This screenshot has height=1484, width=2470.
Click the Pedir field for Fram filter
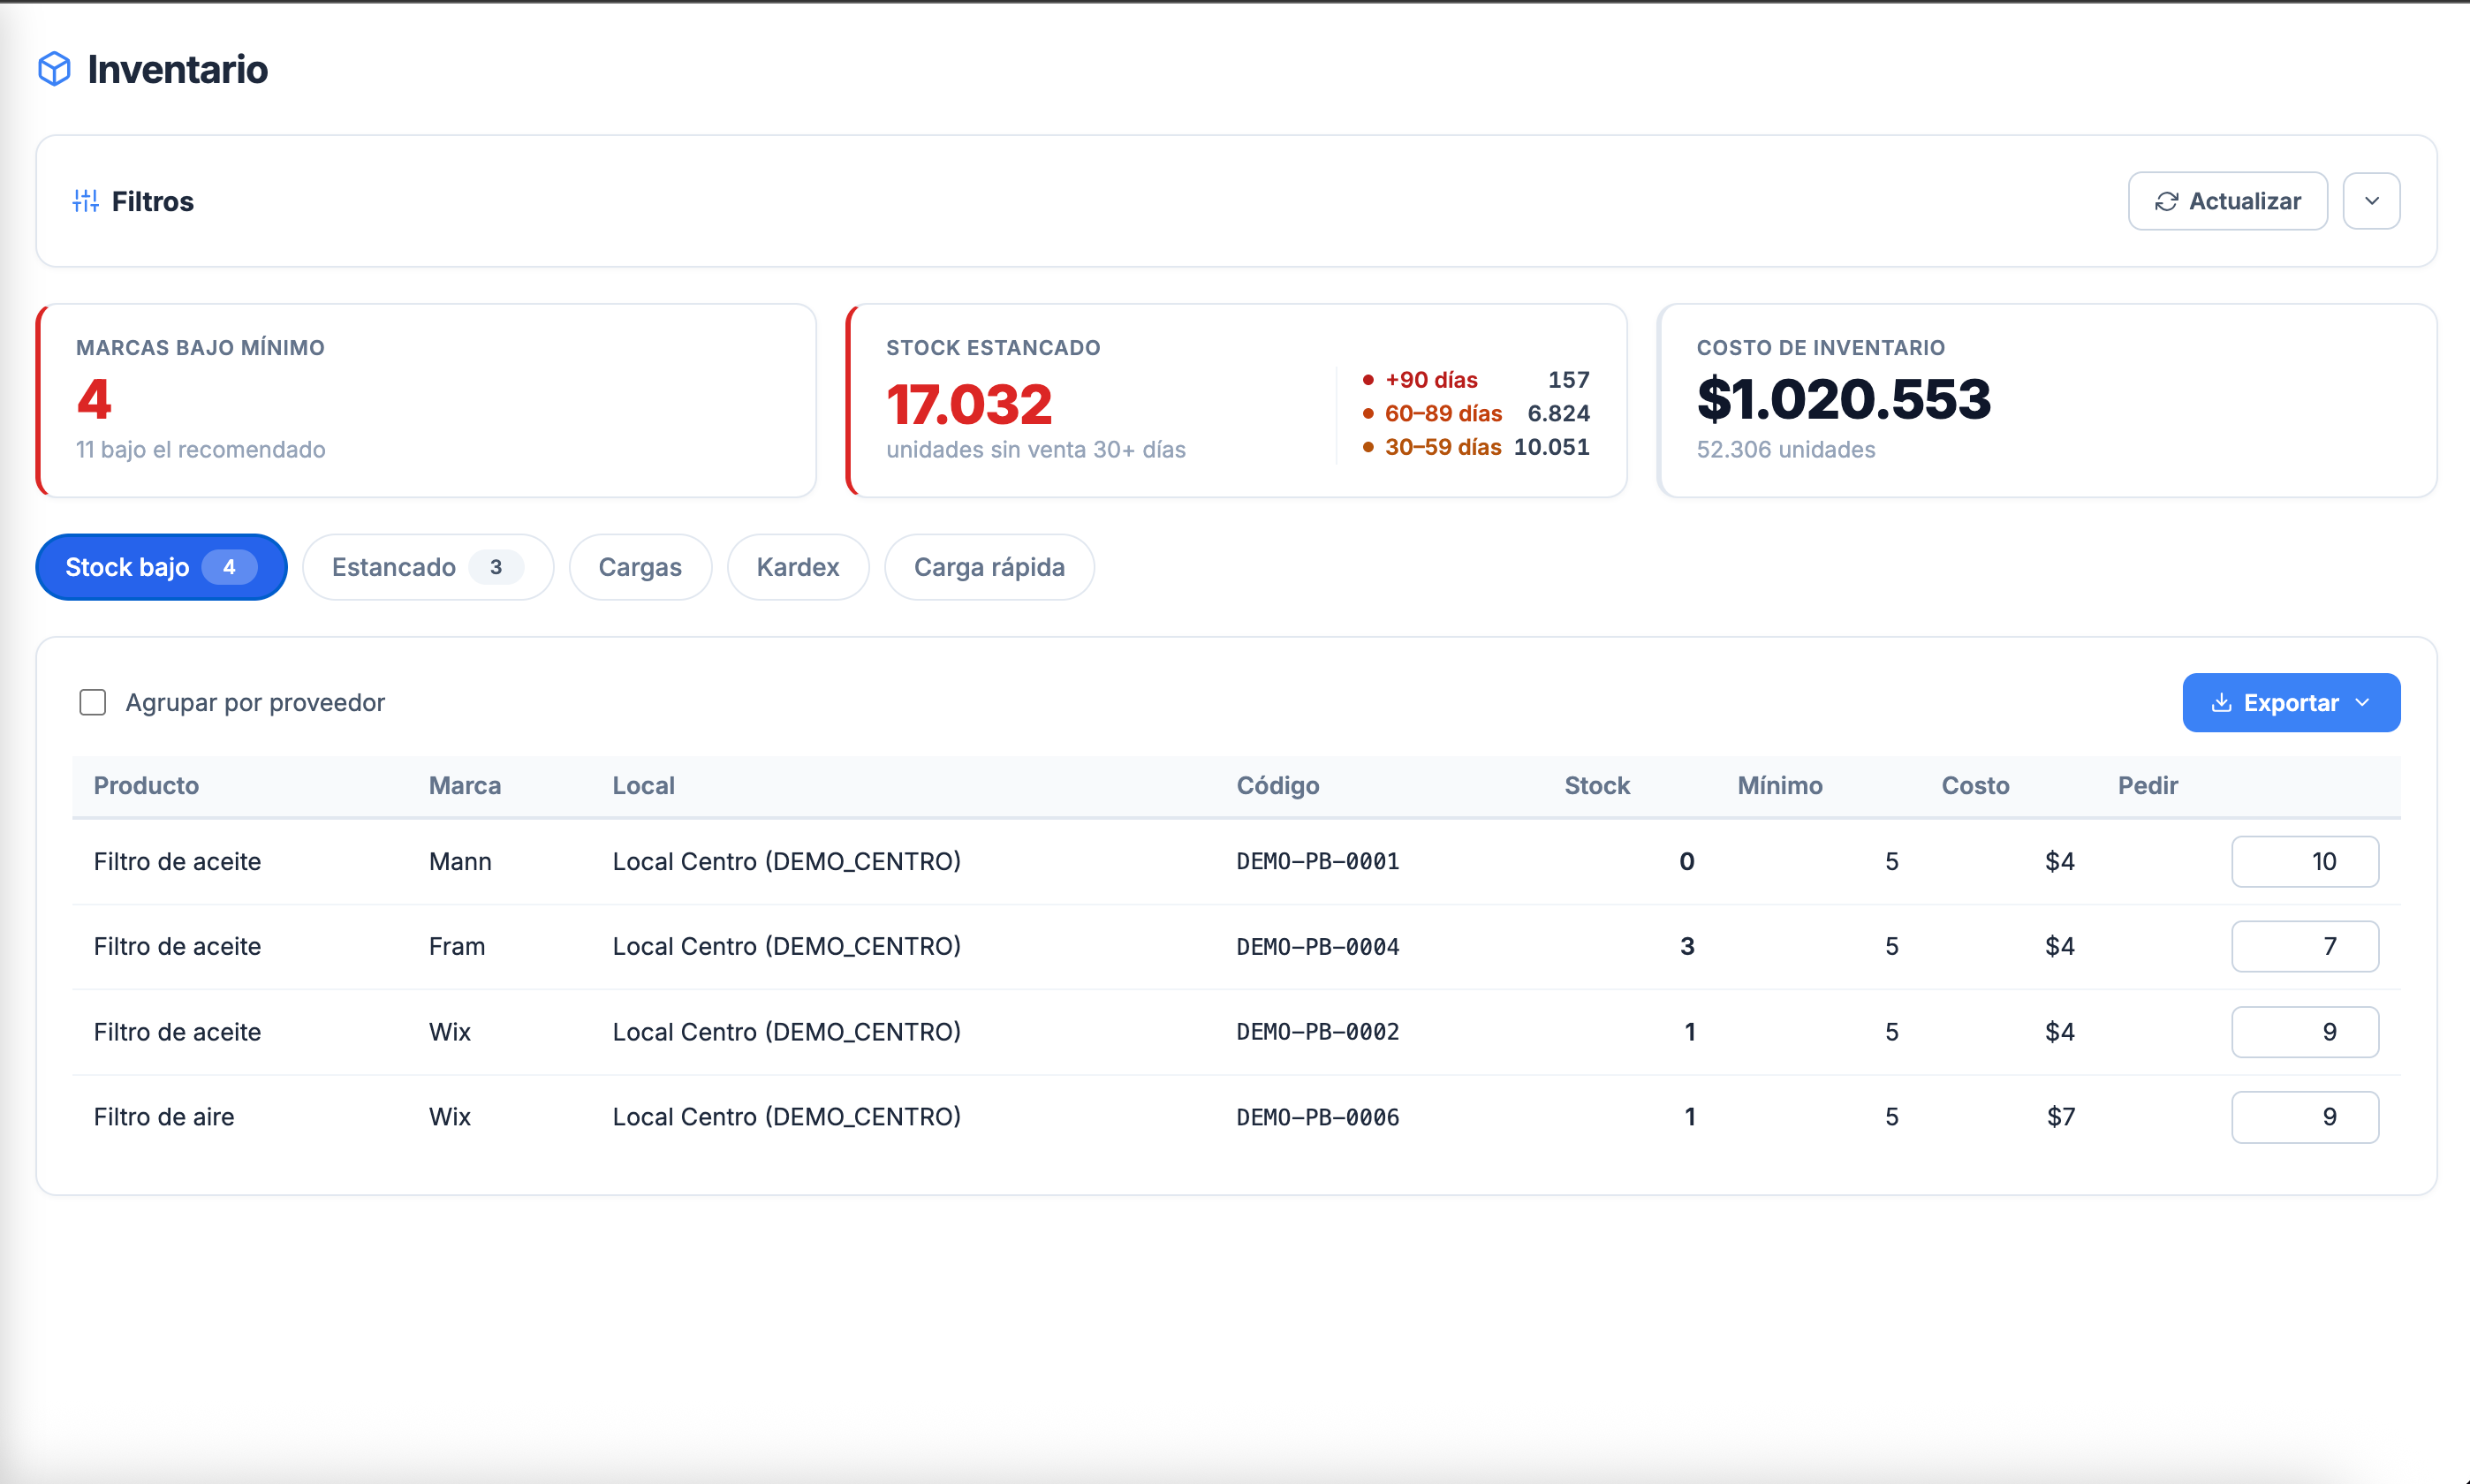tap(2304, 946)
